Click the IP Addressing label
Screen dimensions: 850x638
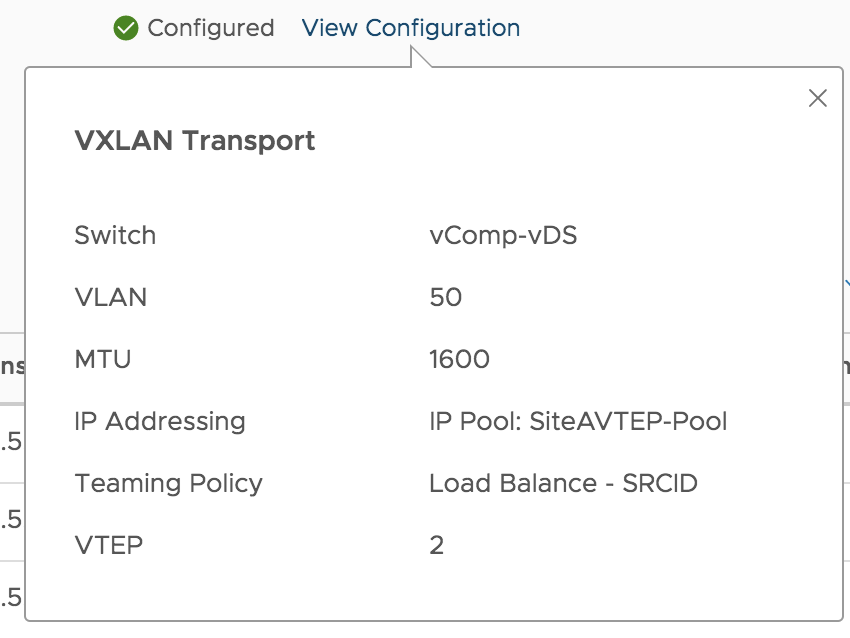[x=160, y=422]
